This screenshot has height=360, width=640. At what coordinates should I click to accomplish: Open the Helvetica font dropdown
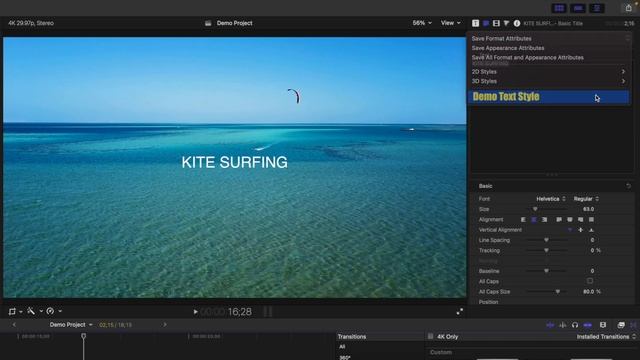pos(551,199)
